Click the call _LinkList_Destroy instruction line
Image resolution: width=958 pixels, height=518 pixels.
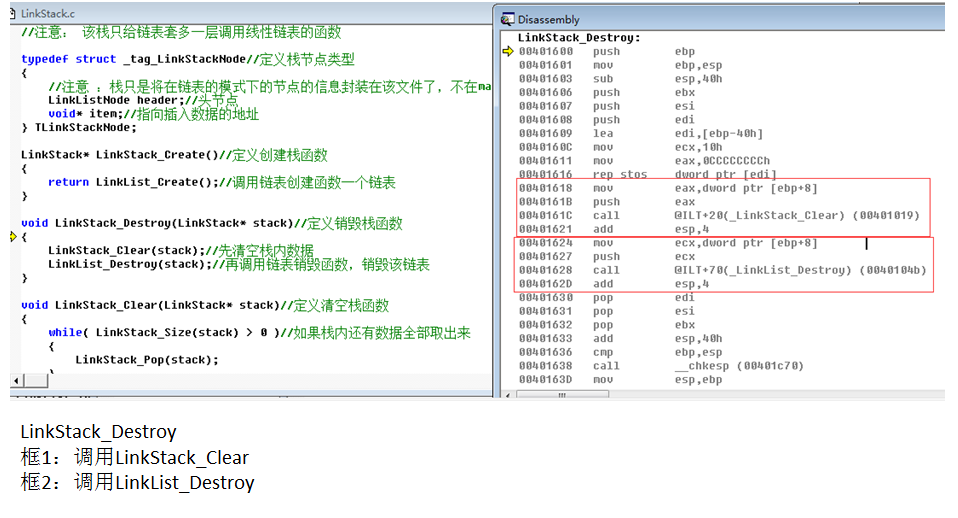[x=723, y=271]
